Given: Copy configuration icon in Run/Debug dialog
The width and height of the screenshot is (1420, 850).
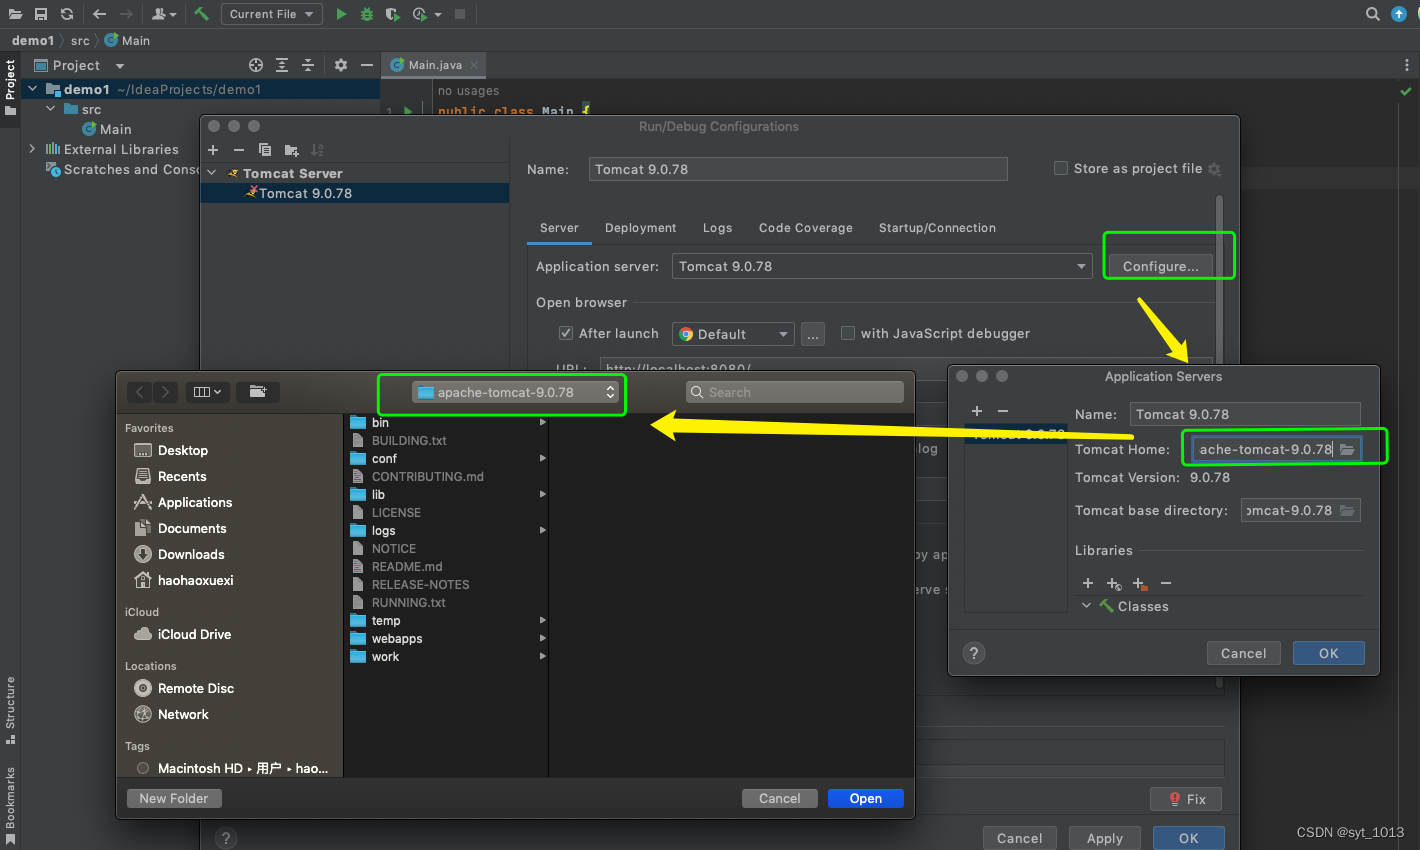Looking at the screenshot, I should (265, 150).
